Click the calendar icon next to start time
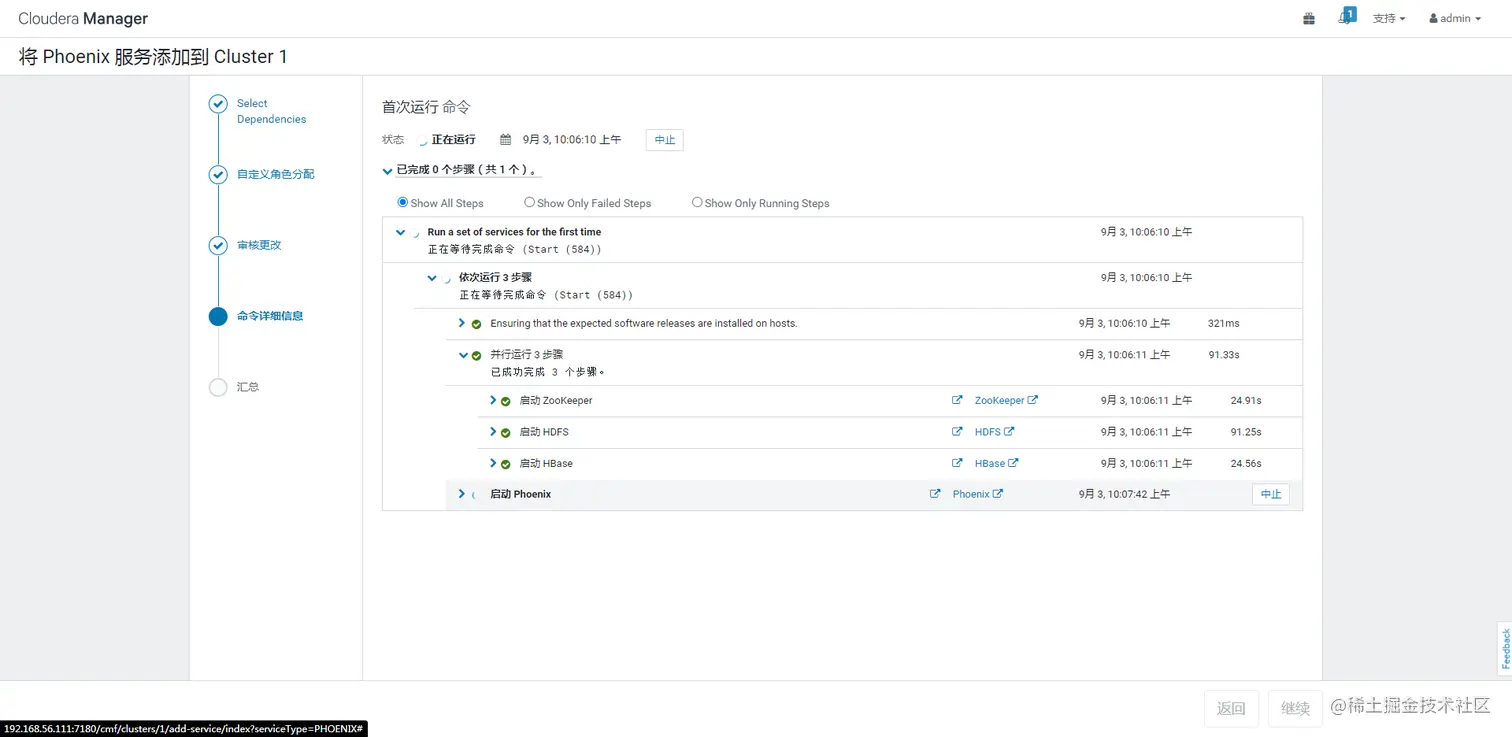 [506, 140]
